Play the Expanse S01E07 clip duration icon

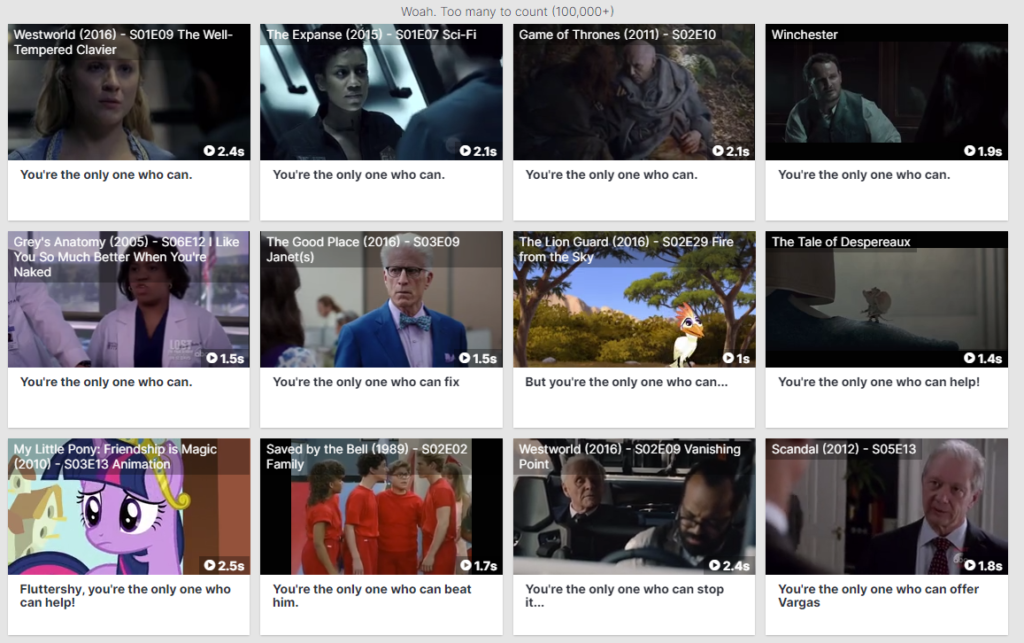465,151
